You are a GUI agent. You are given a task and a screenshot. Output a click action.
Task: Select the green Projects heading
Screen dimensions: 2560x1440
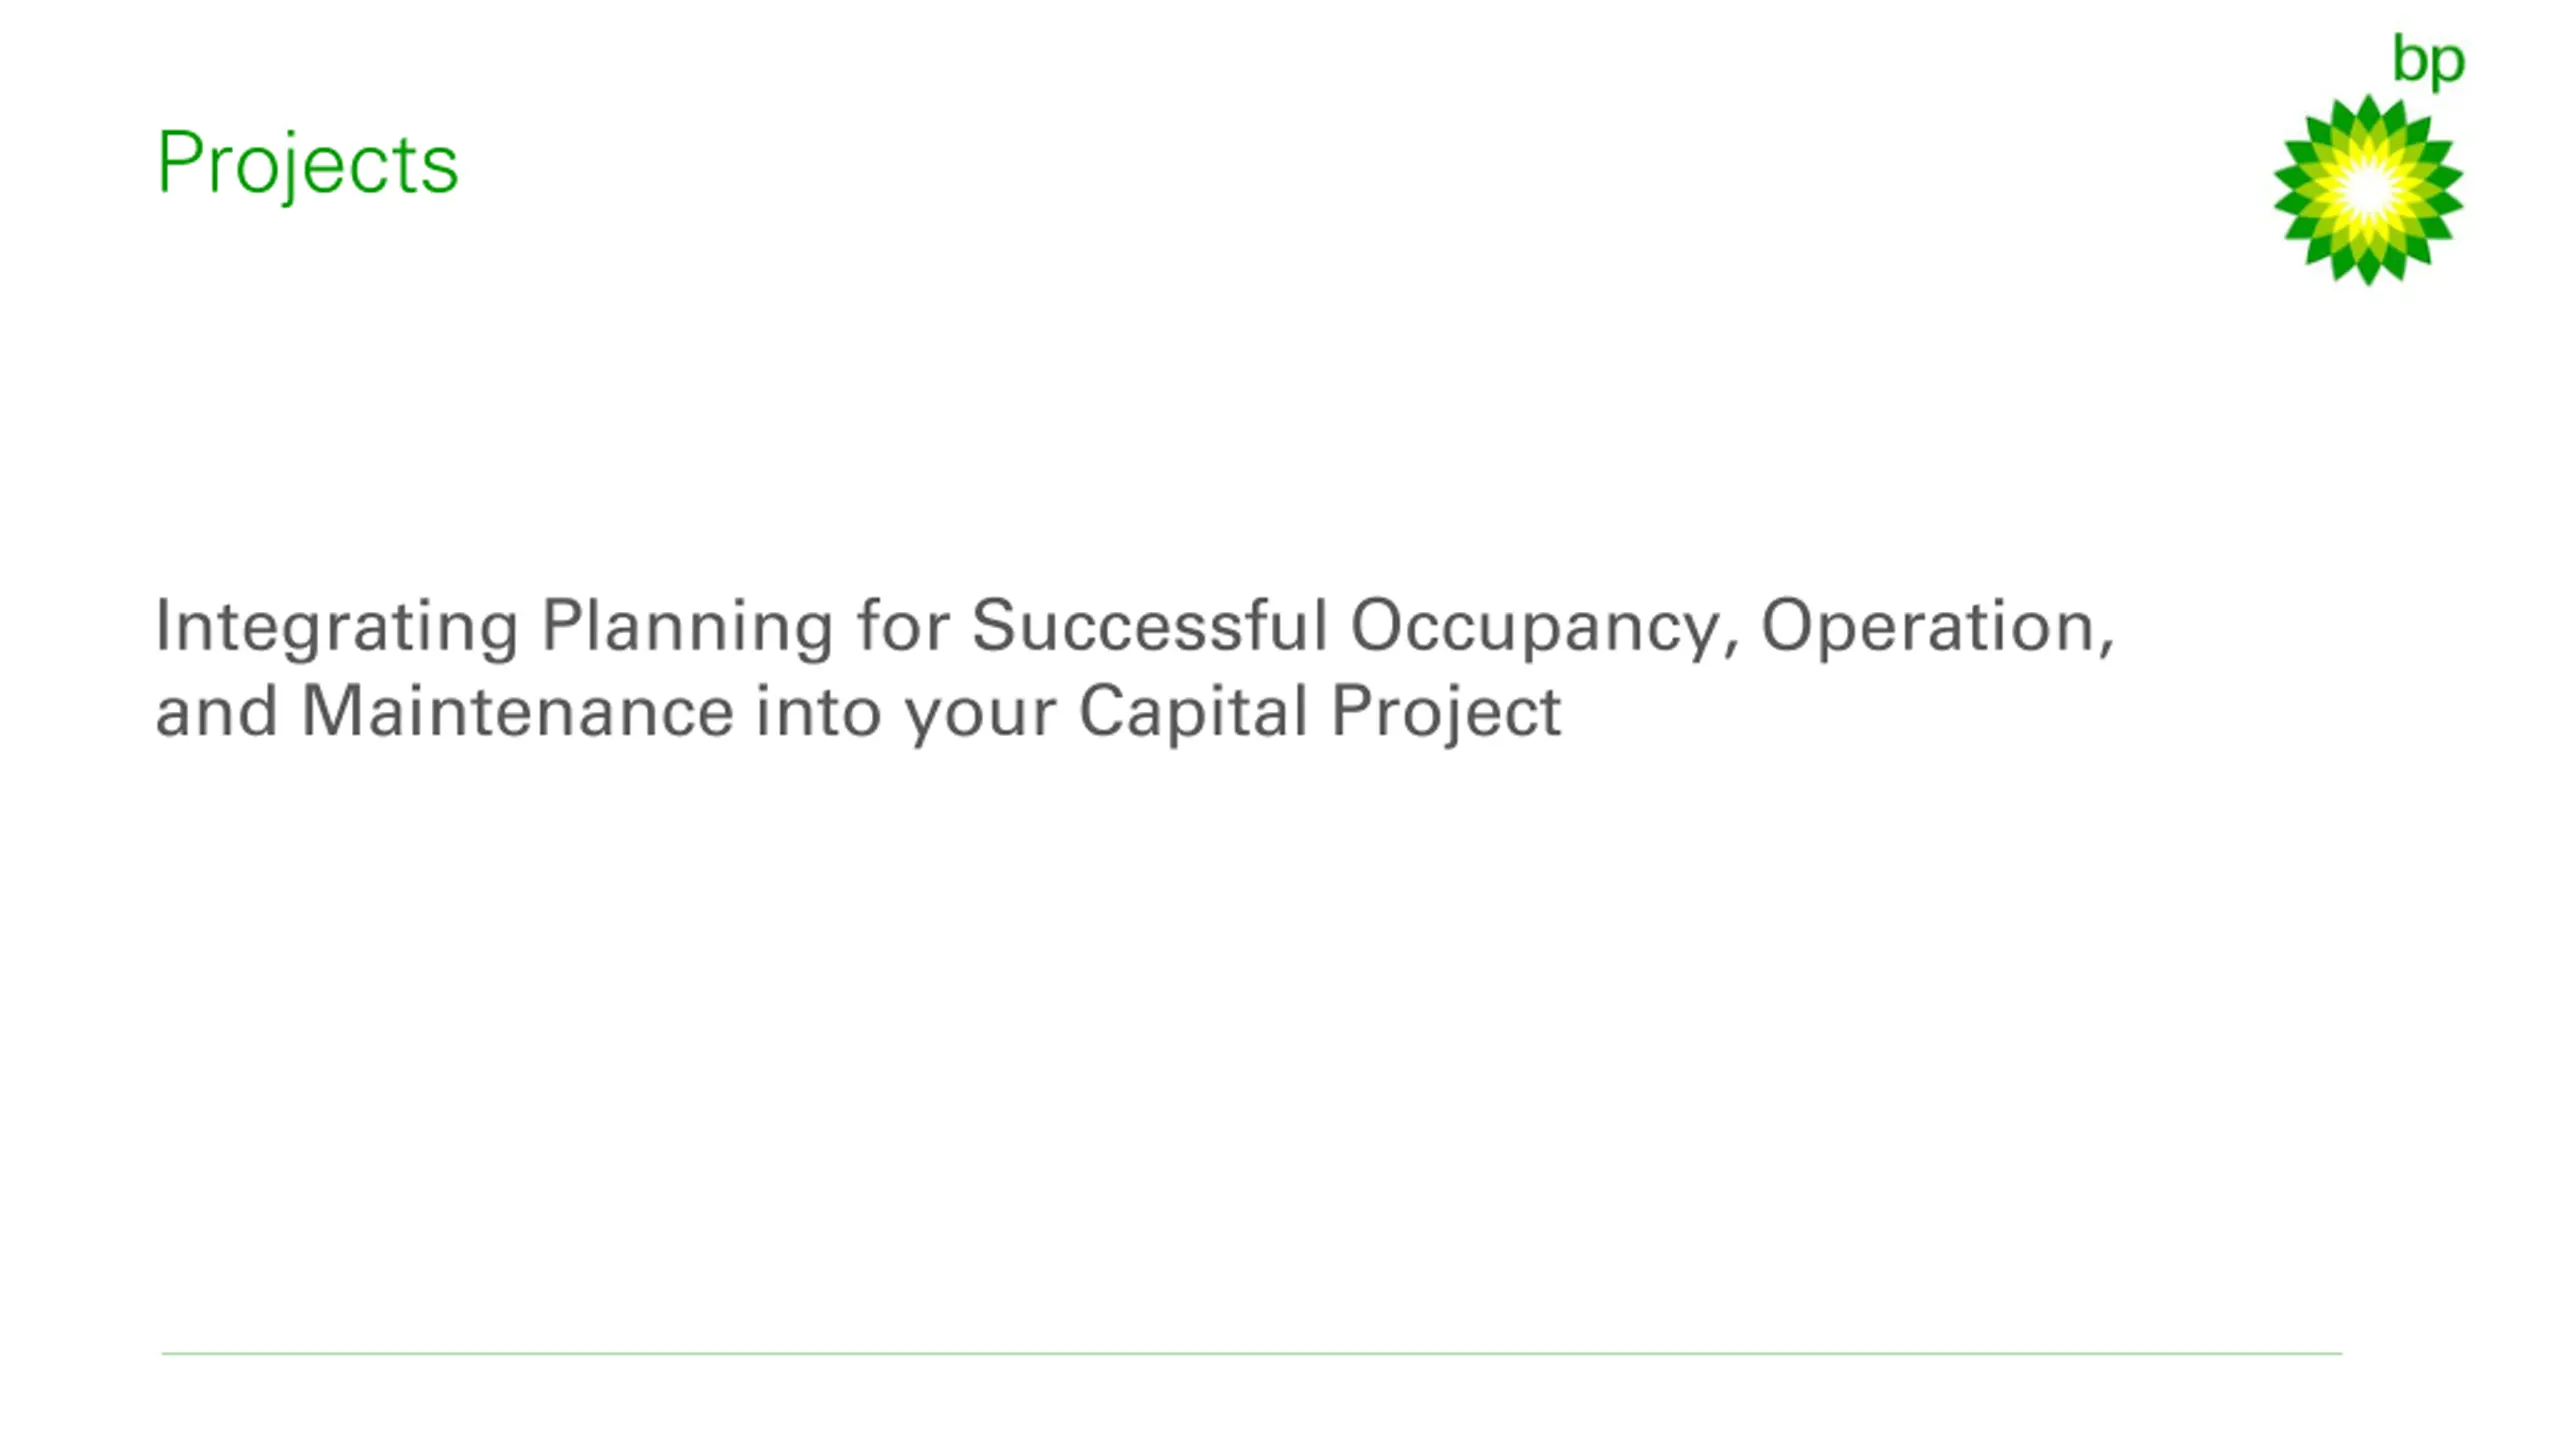308,163
